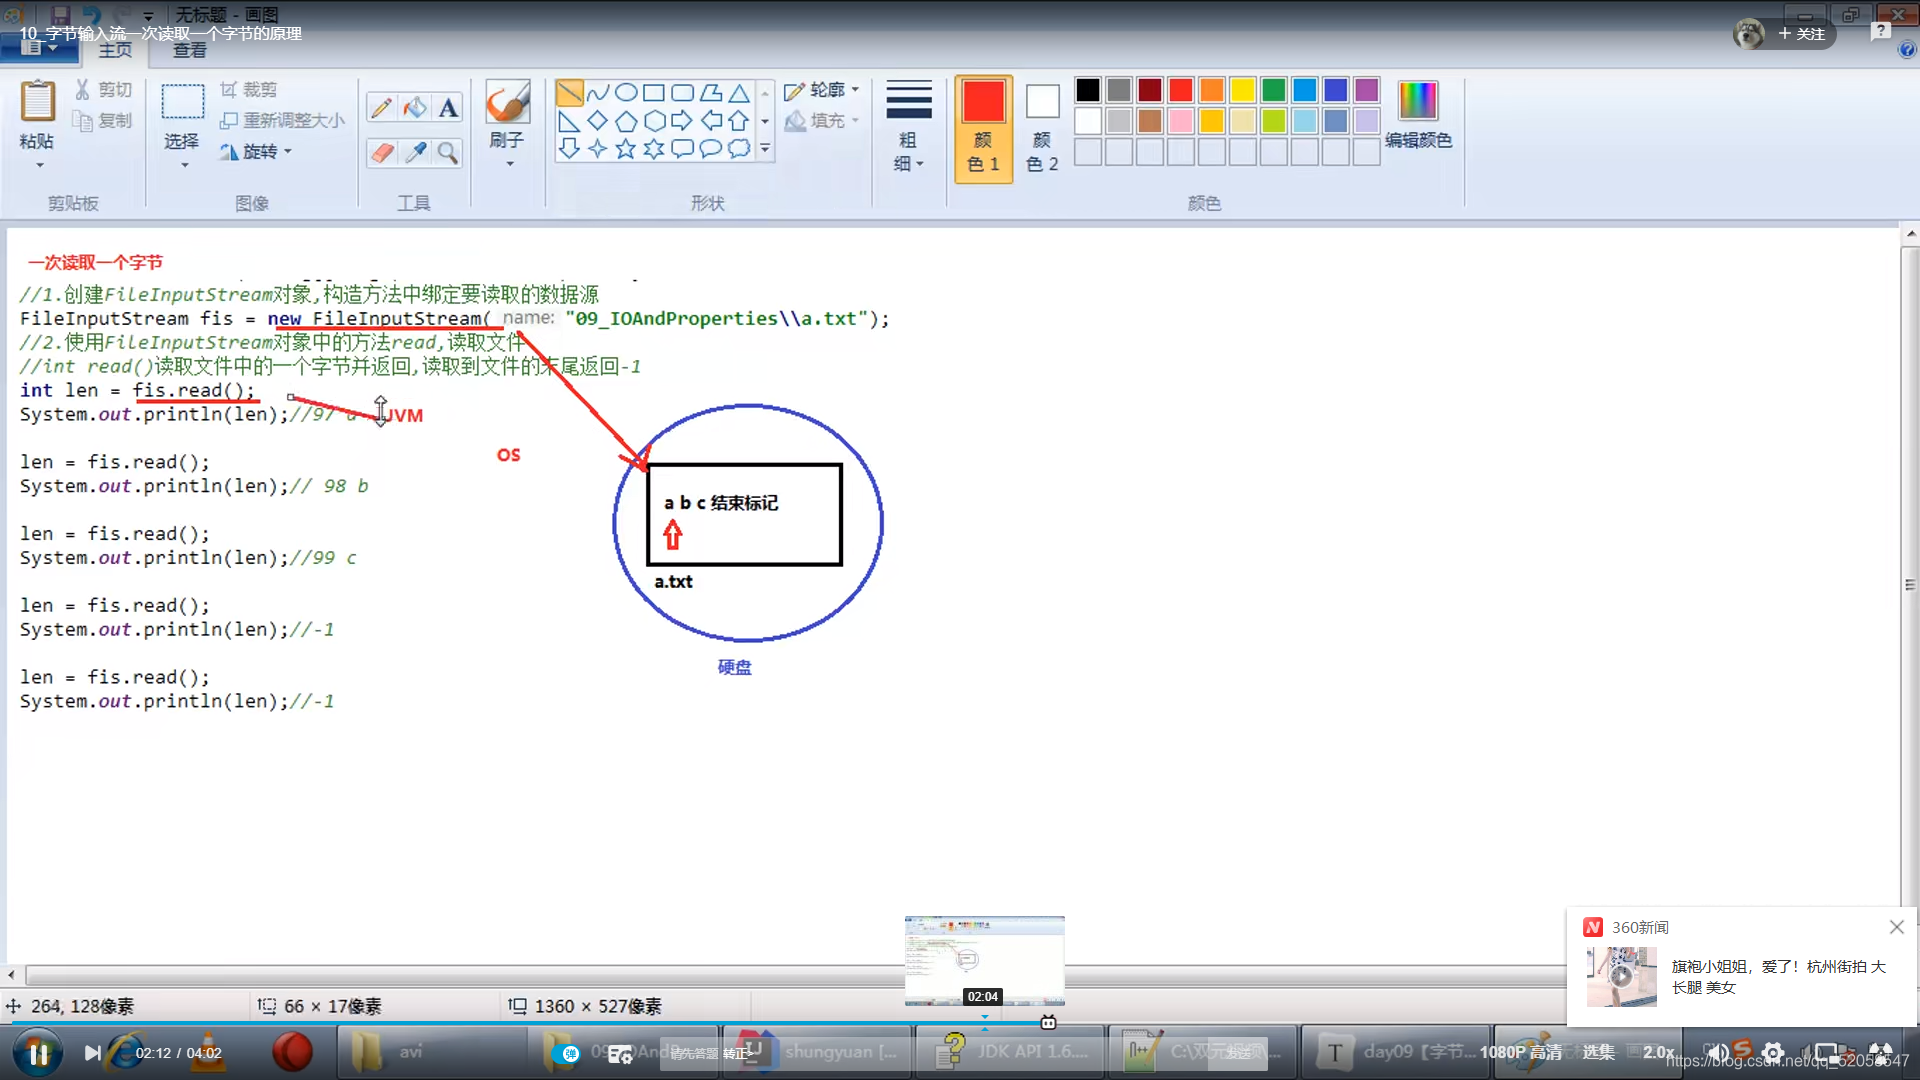Viewport: 1920px width, 1080px height.
Task: Switch to the View ribbon tab
Action: click(190, 50)
